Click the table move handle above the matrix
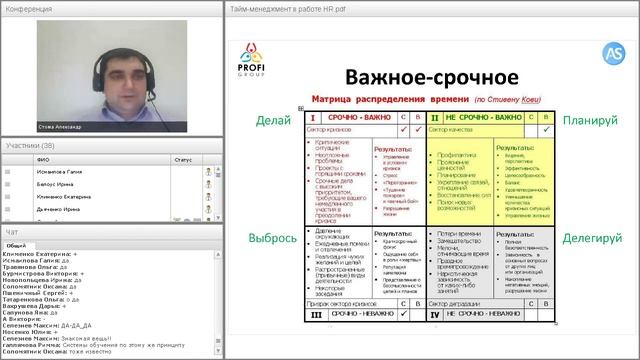This screenshot has height=360, width=640. coord(301,108)
